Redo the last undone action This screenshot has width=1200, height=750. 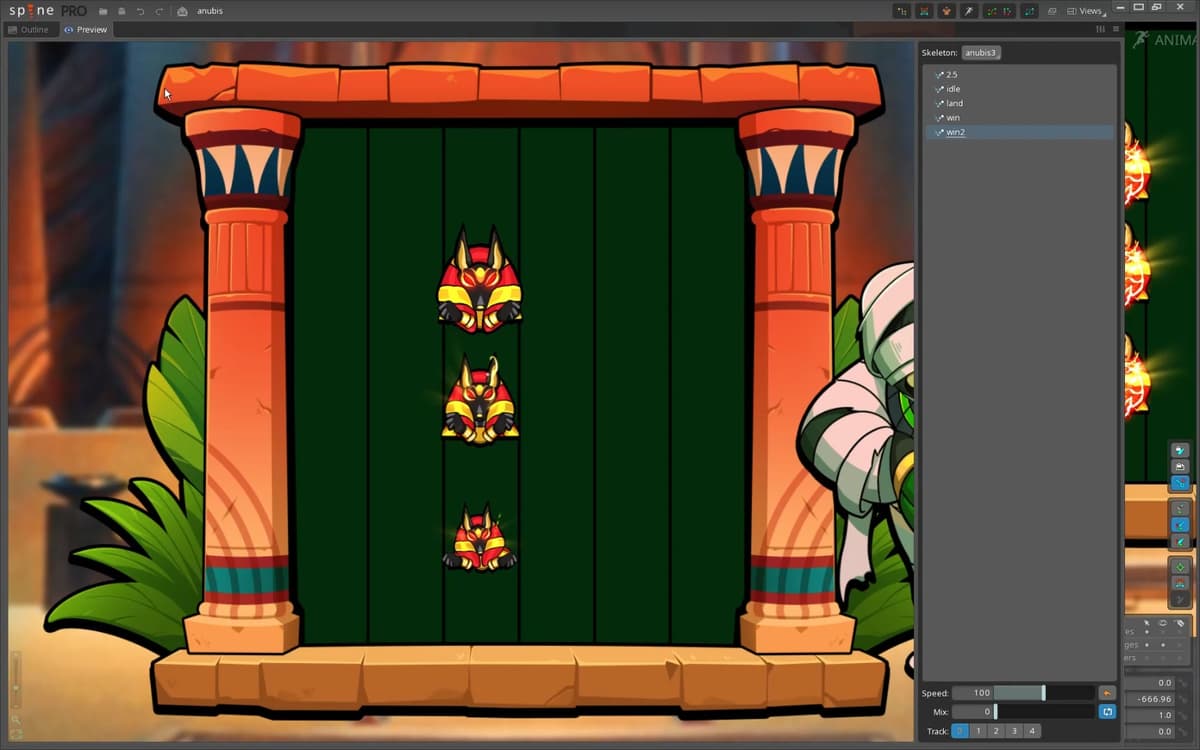tap(158, 11)
